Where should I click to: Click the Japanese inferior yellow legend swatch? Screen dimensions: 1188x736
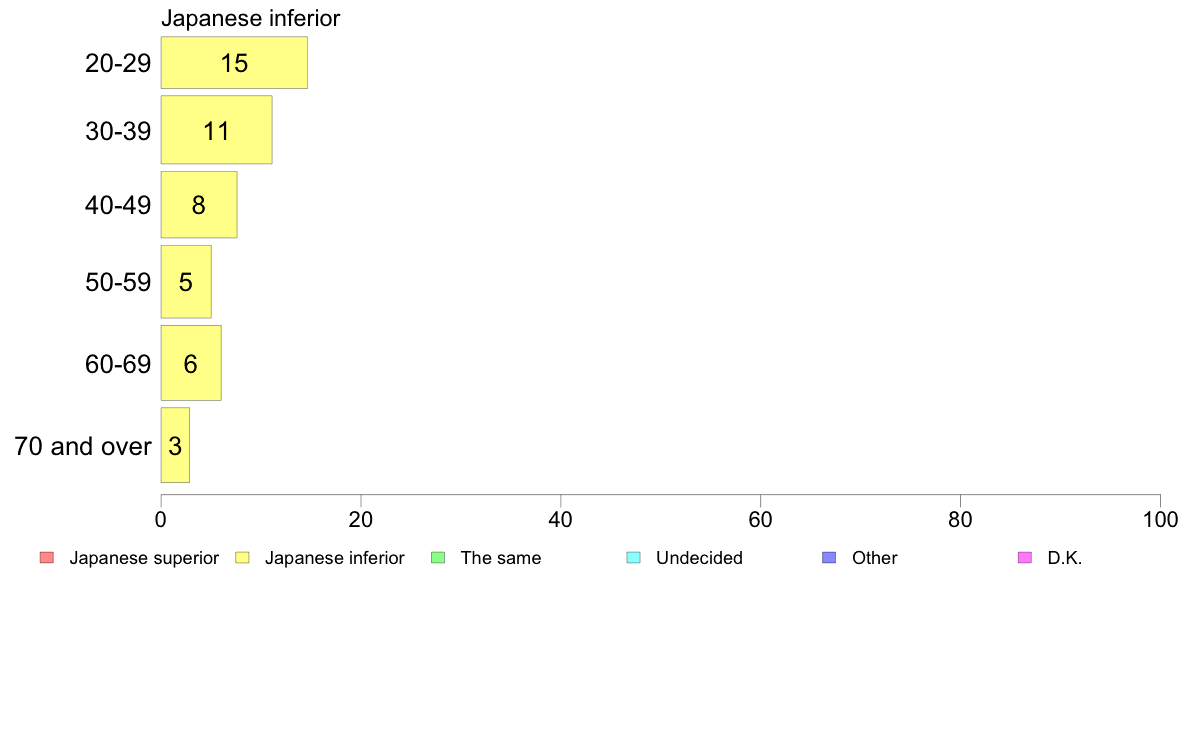242,558
